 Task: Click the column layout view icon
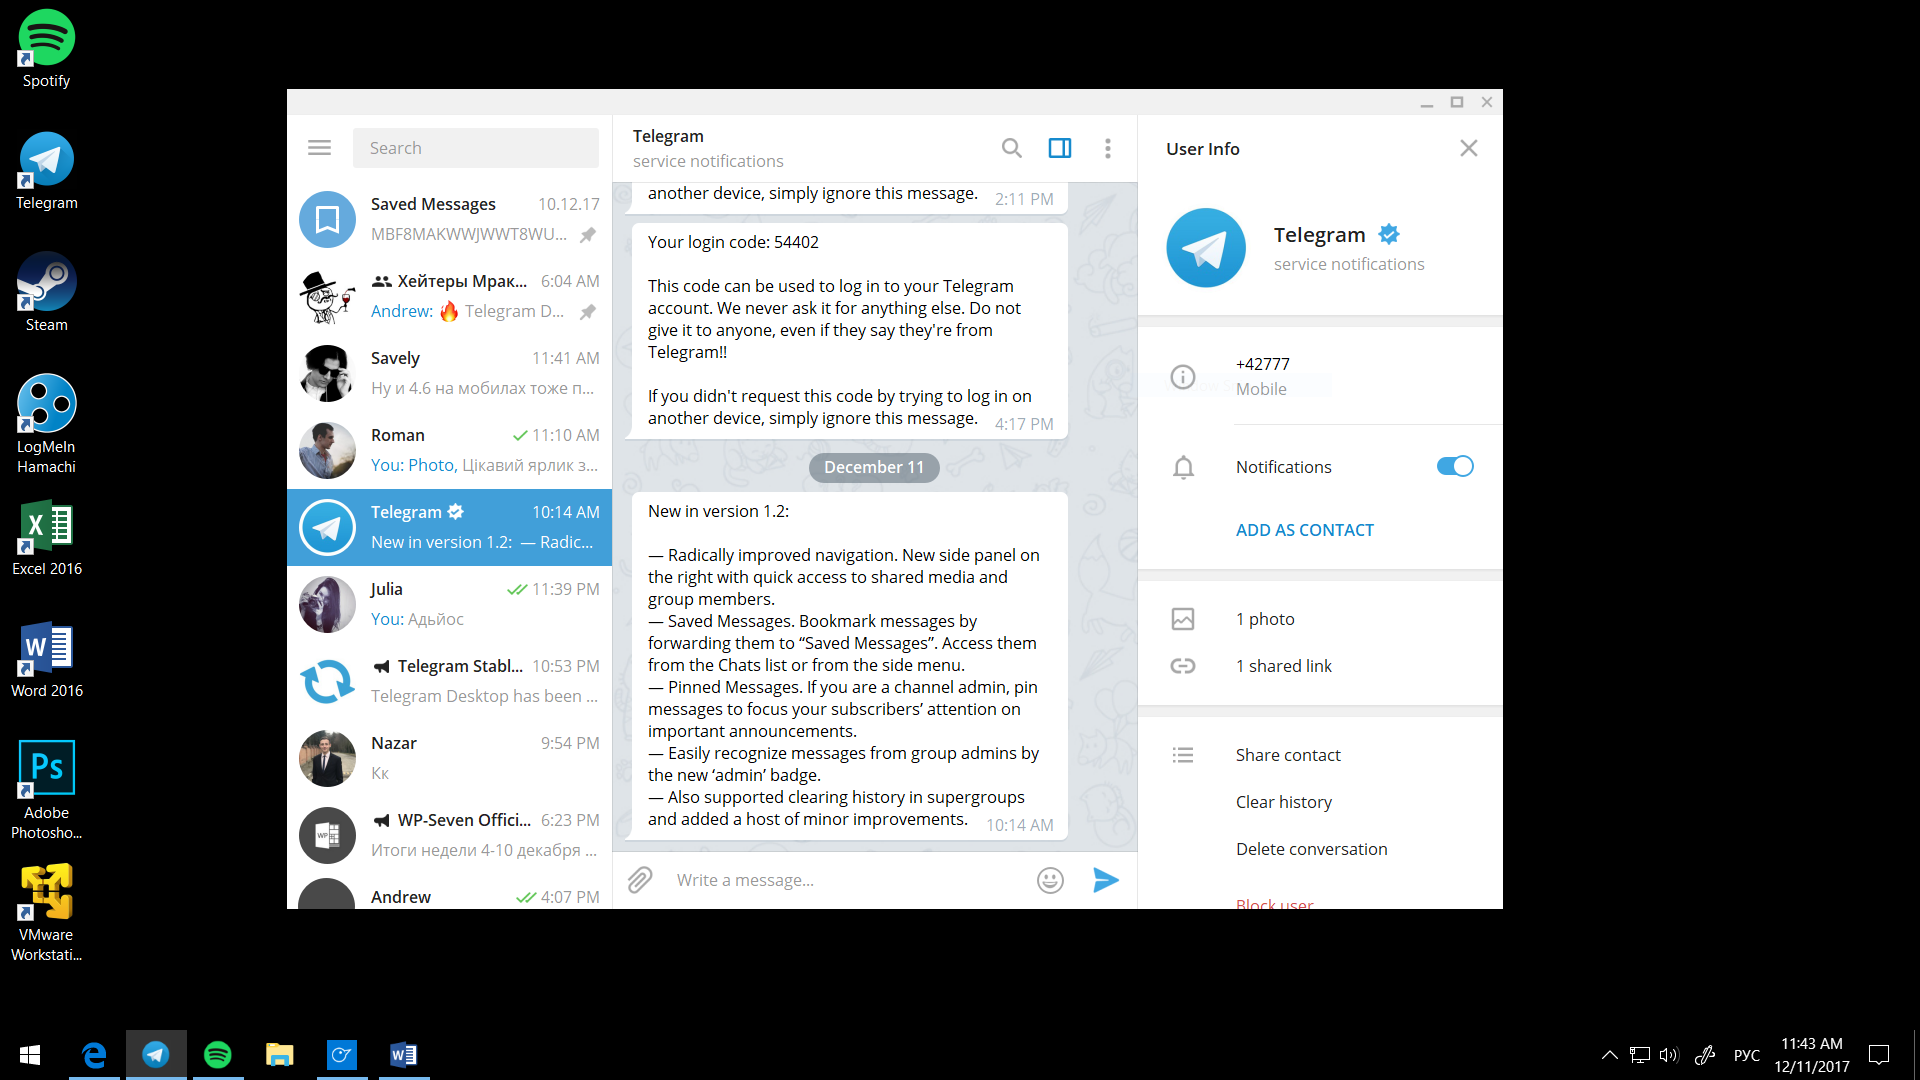[x=1060, y=146]
